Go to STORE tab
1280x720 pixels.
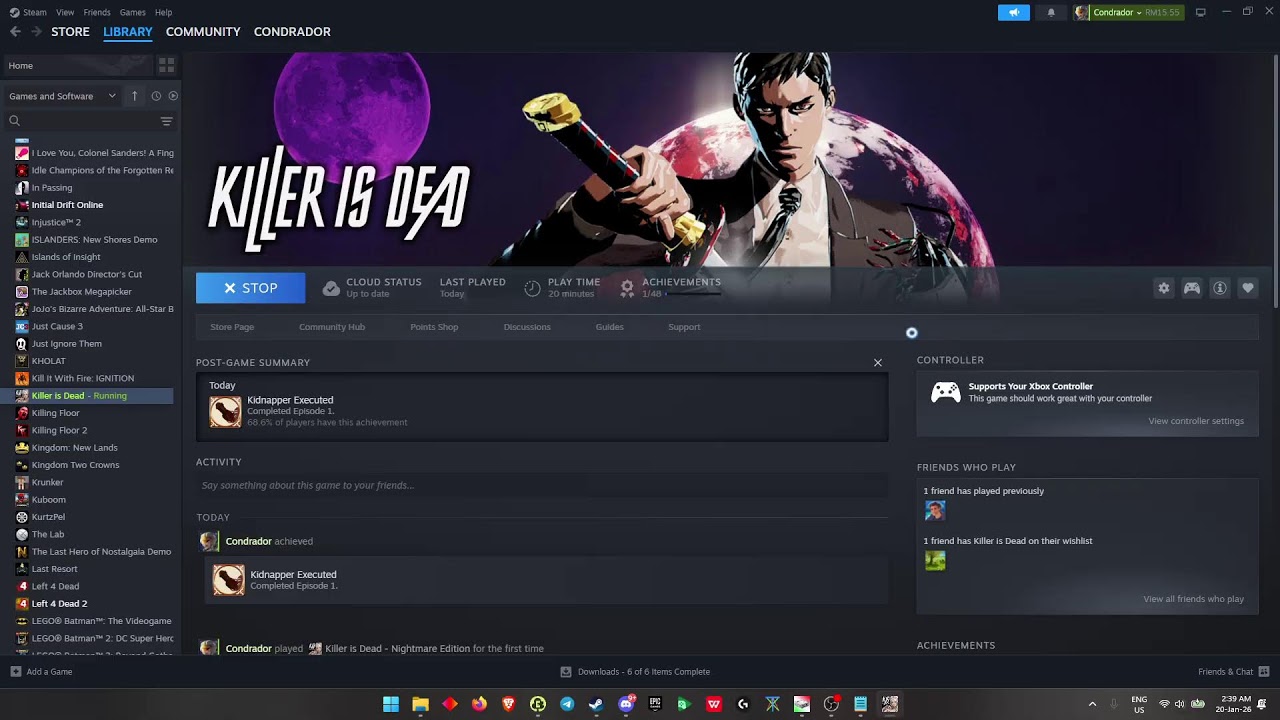(x=70, y=32)
